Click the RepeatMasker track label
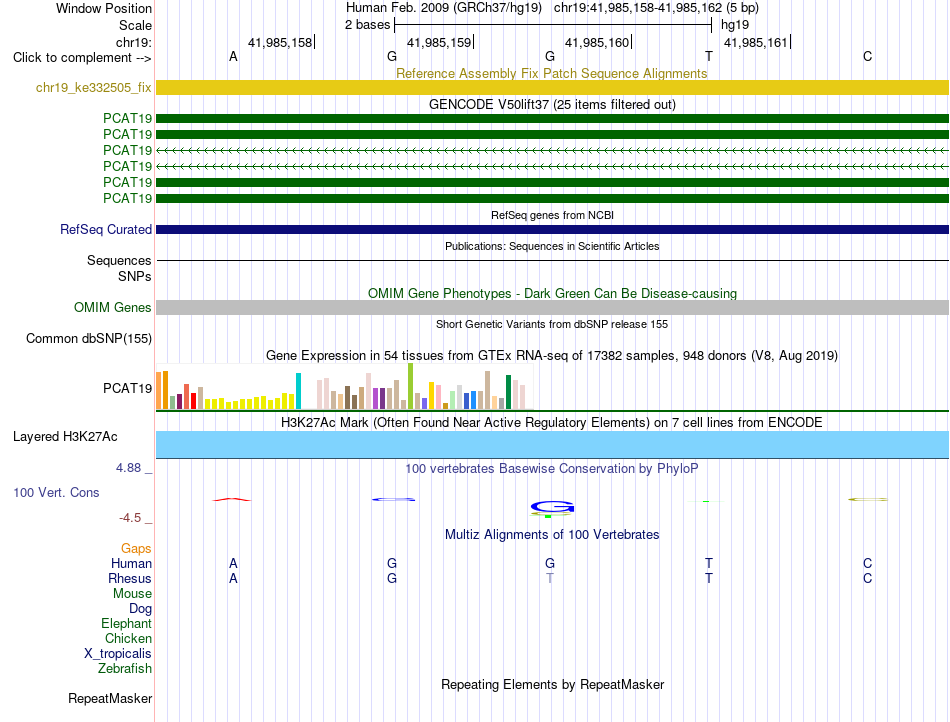Image resolution: width=950 pixels, height=722 pixels. click(x=110, y=698)
